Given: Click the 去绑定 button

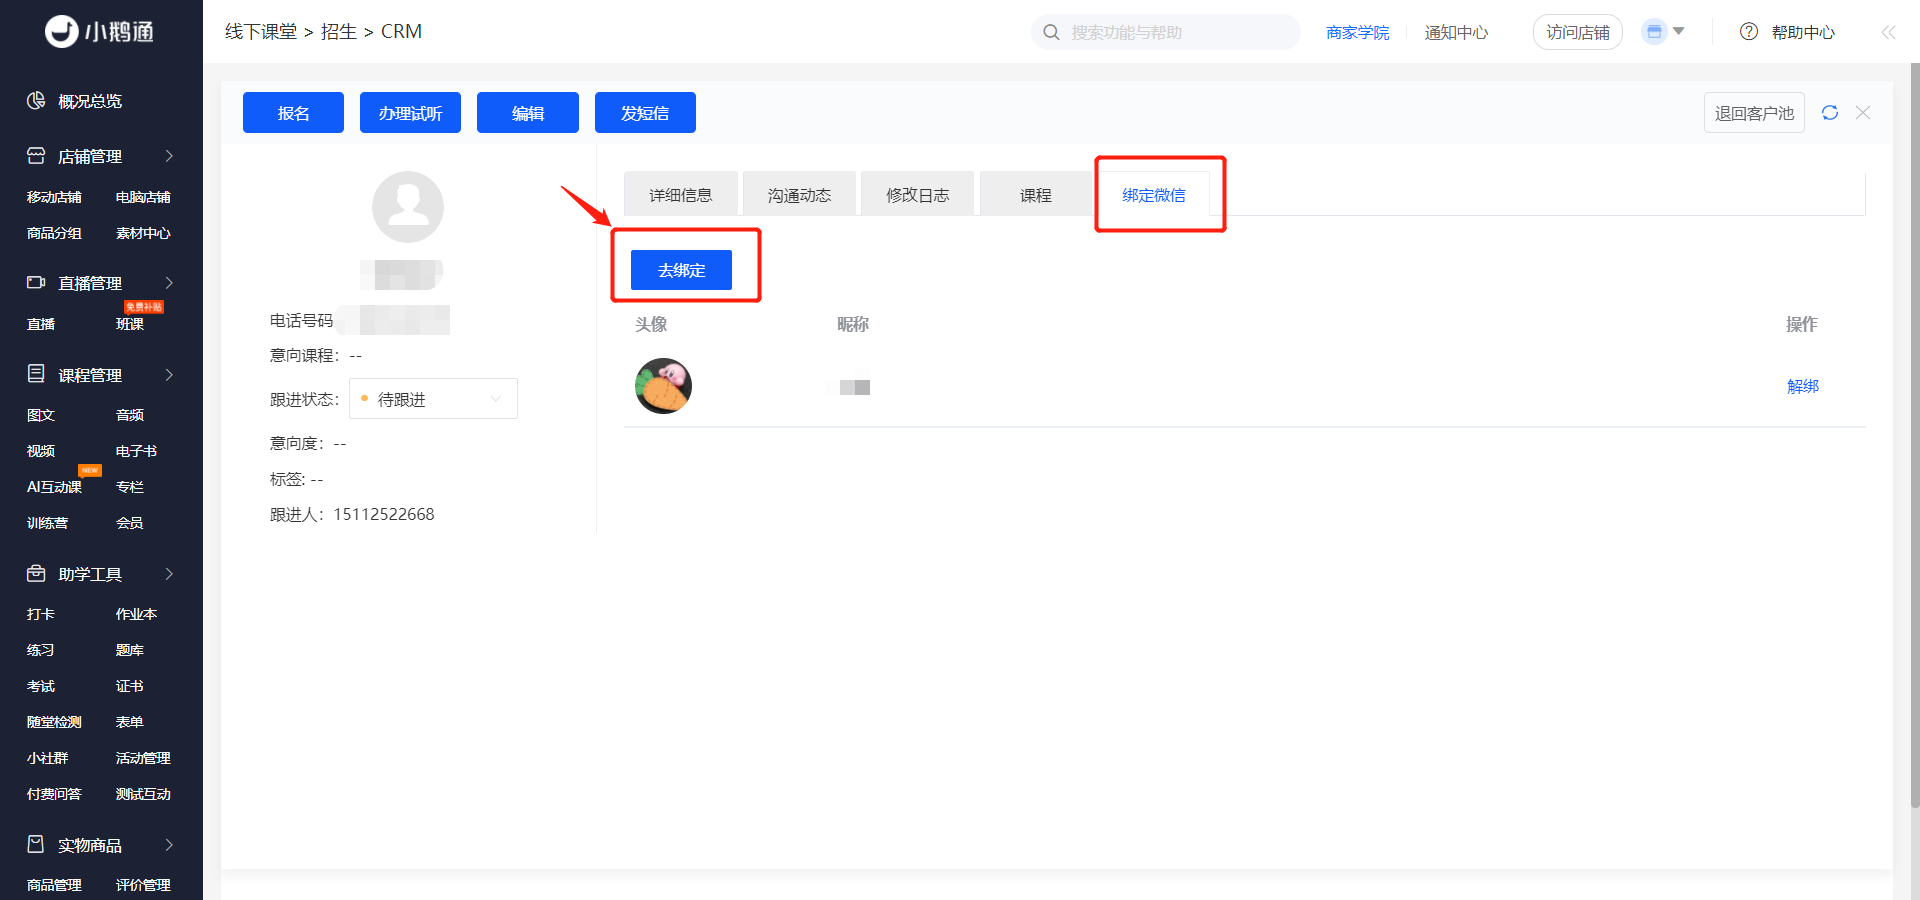Looking at the screenshot, I should tap(681, 270).
